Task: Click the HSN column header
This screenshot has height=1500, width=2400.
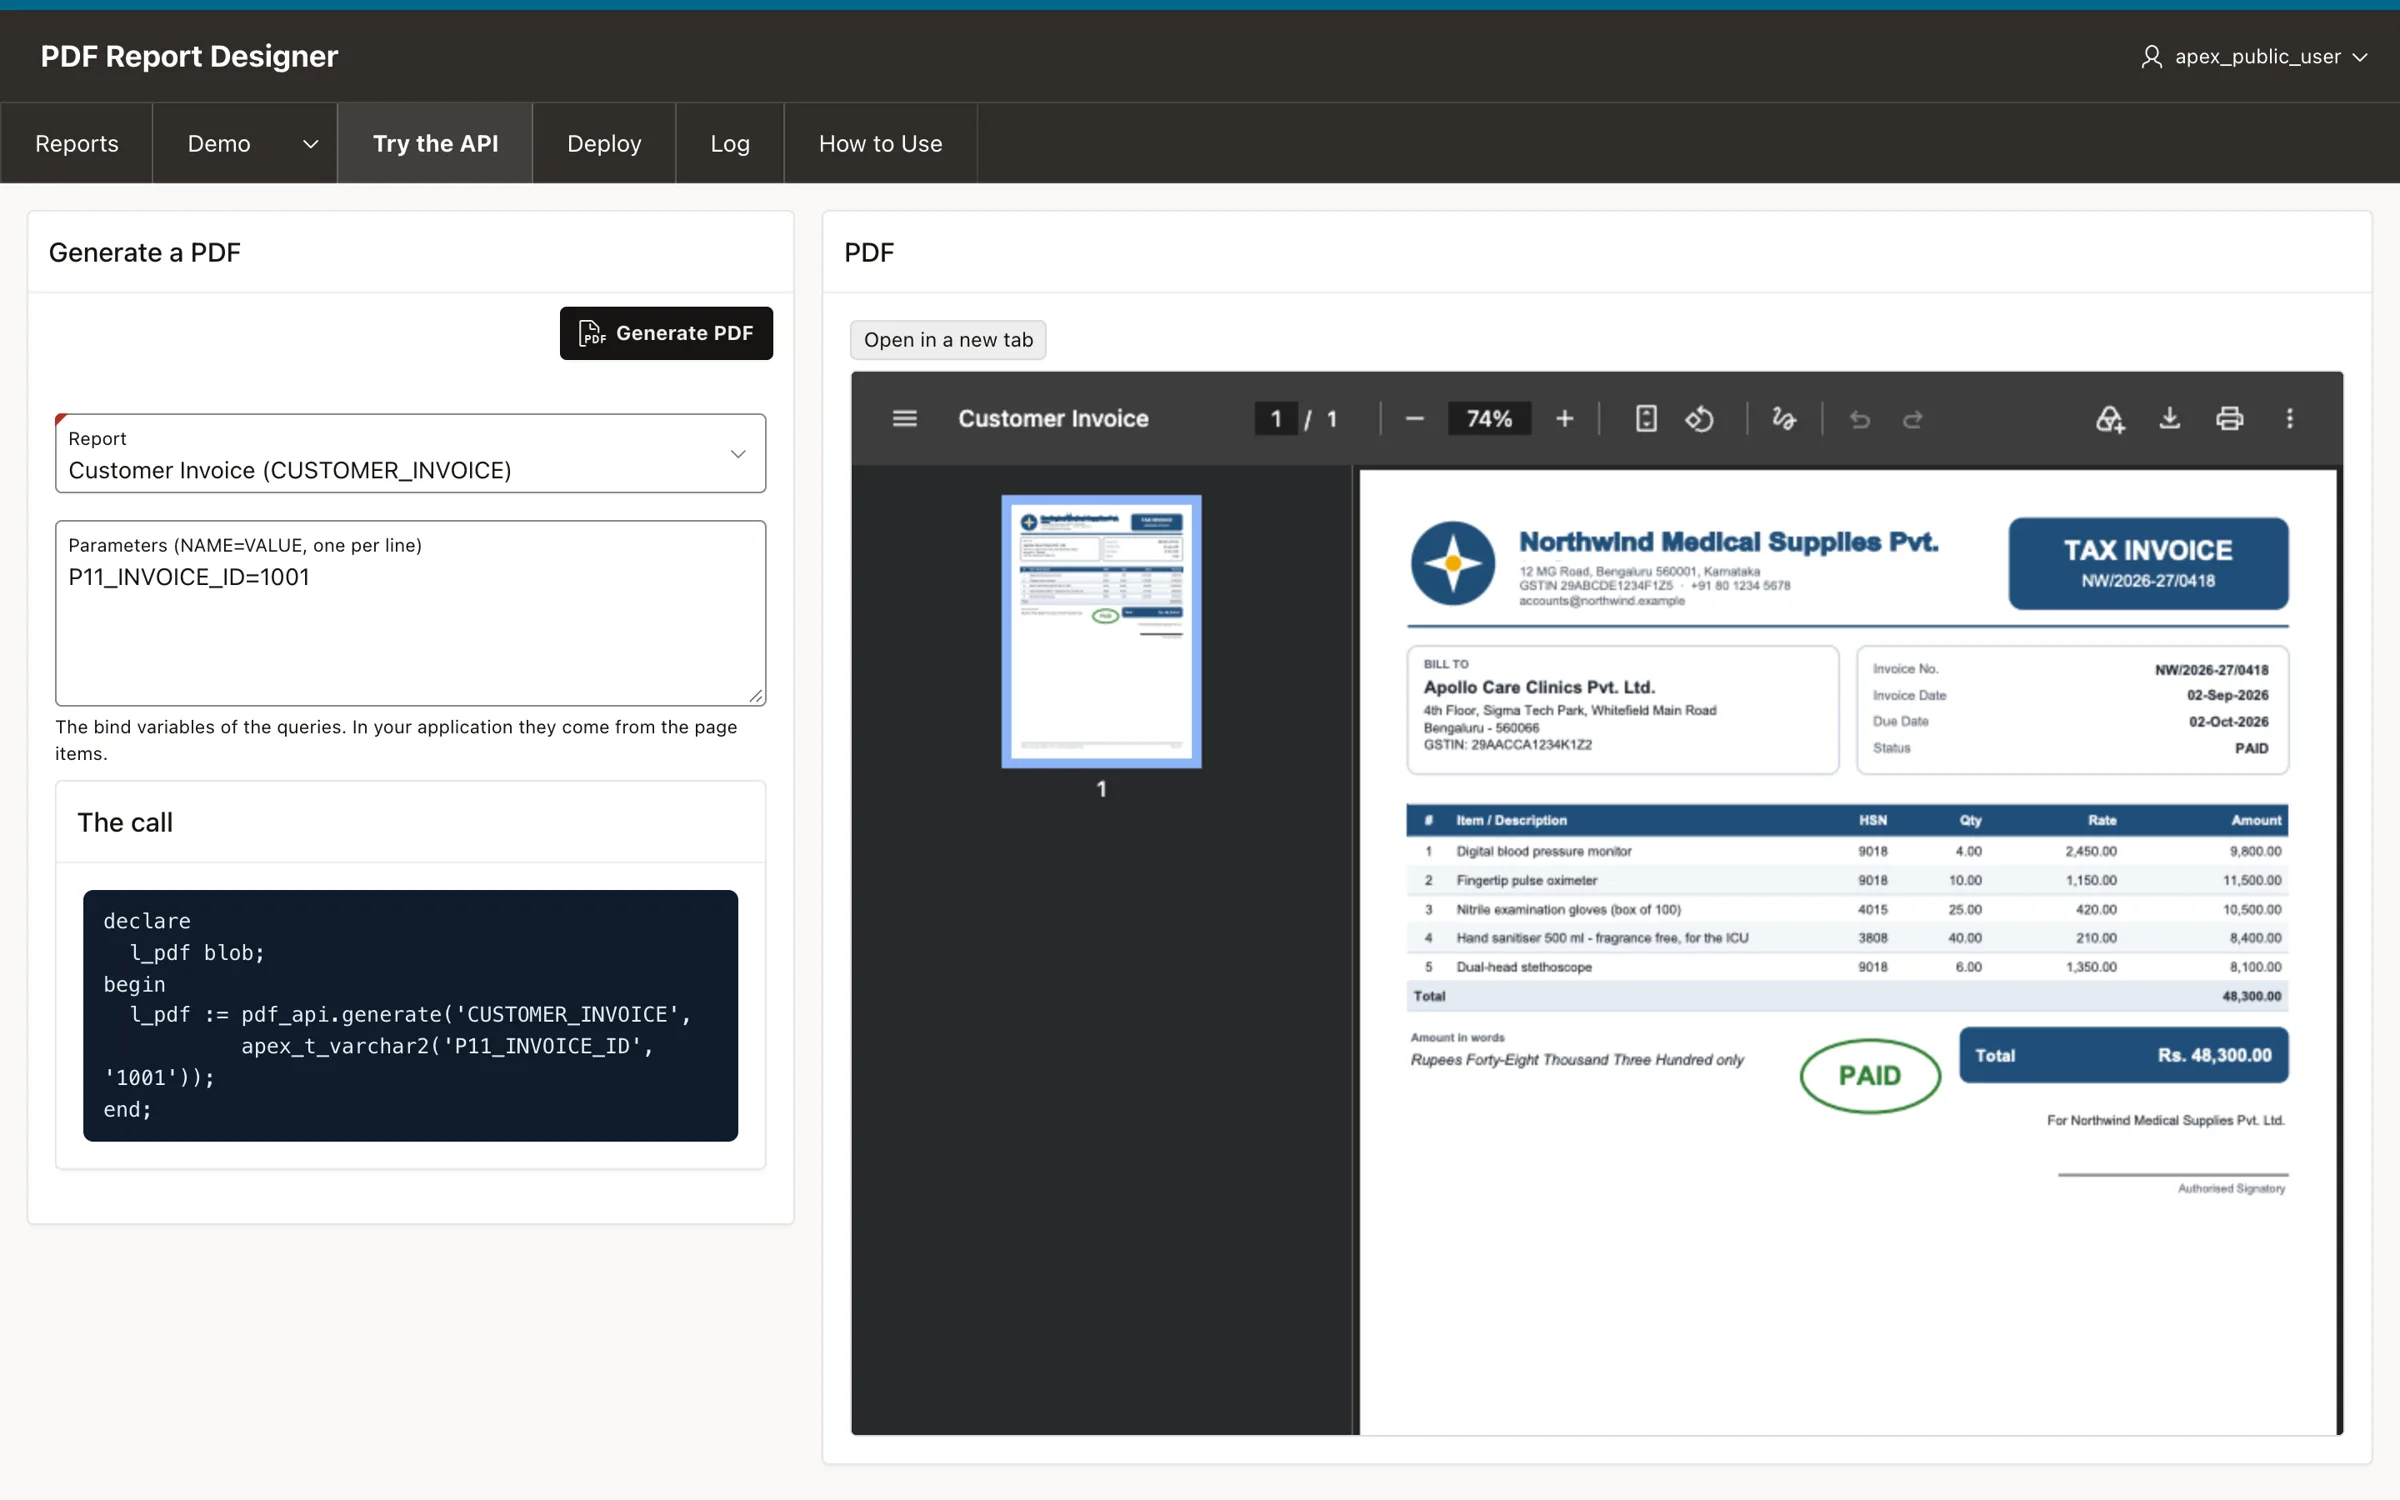Action: tap(1872, 820)
